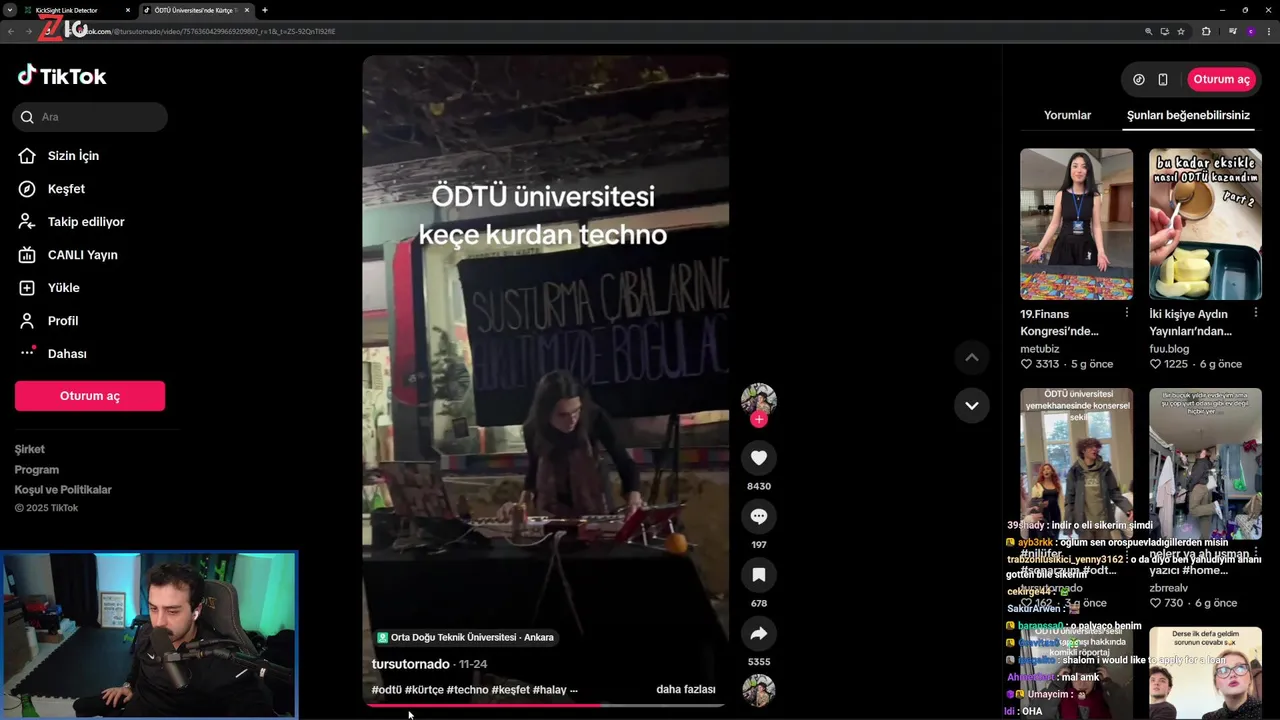The width and height of the screenshot is (1280, 720).
Task: Open metubiz profile link
Action: [1040, 349]
